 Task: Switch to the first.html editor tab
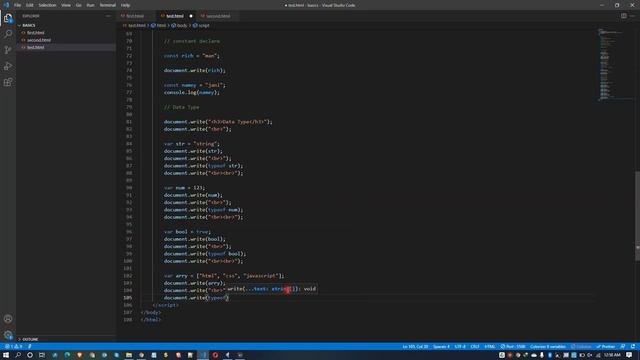tap(135, 16)
